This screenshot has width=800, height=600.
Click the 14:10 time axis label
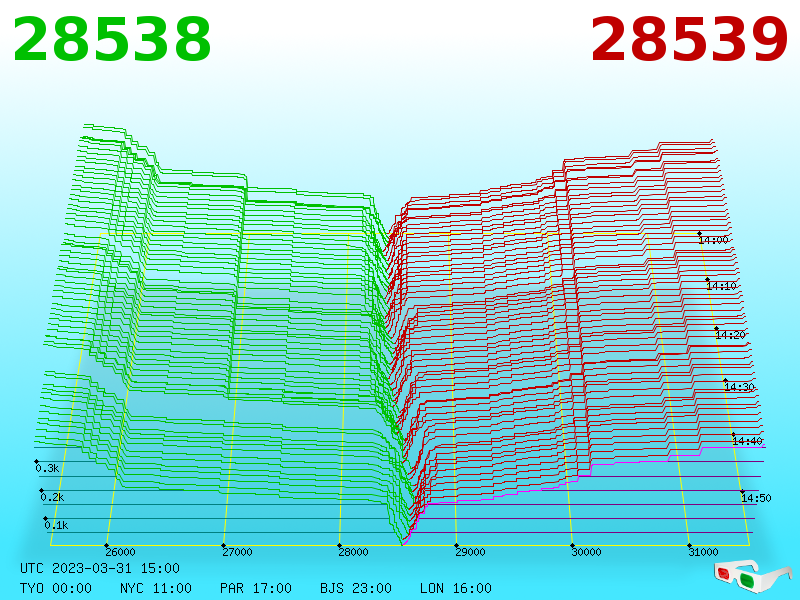pyautogui.click(x=721, y=286)
